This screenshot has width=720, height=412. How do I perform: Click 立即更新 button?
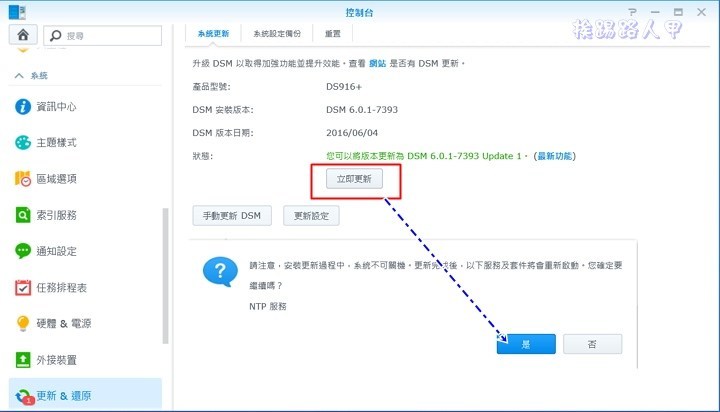(x=354, y=179)
